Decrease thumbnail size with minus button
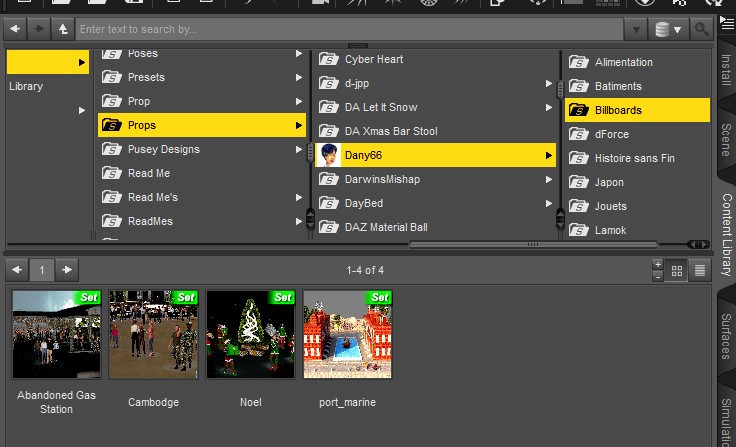Viewport: 736px width, 447px height. coord(658,276)
